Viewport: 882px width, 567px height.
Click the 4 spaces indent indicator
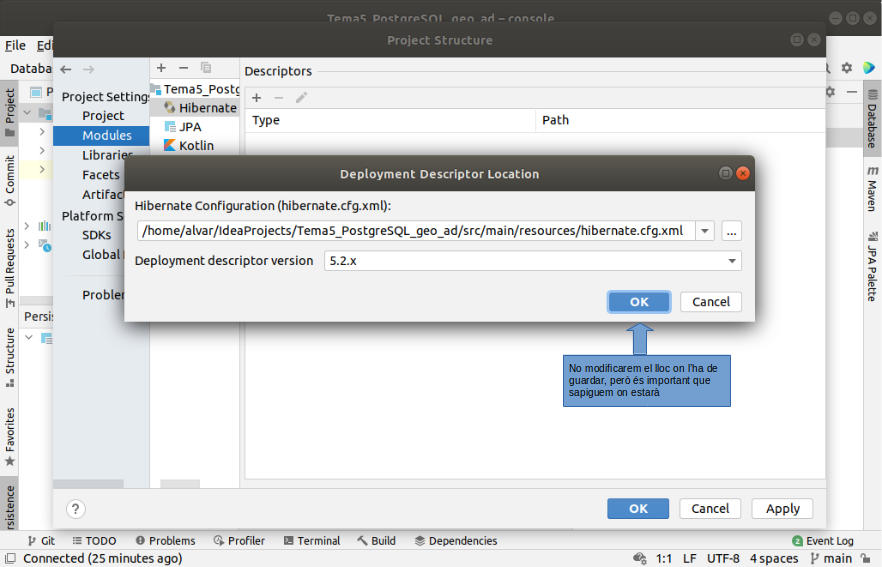pos(774,559)
